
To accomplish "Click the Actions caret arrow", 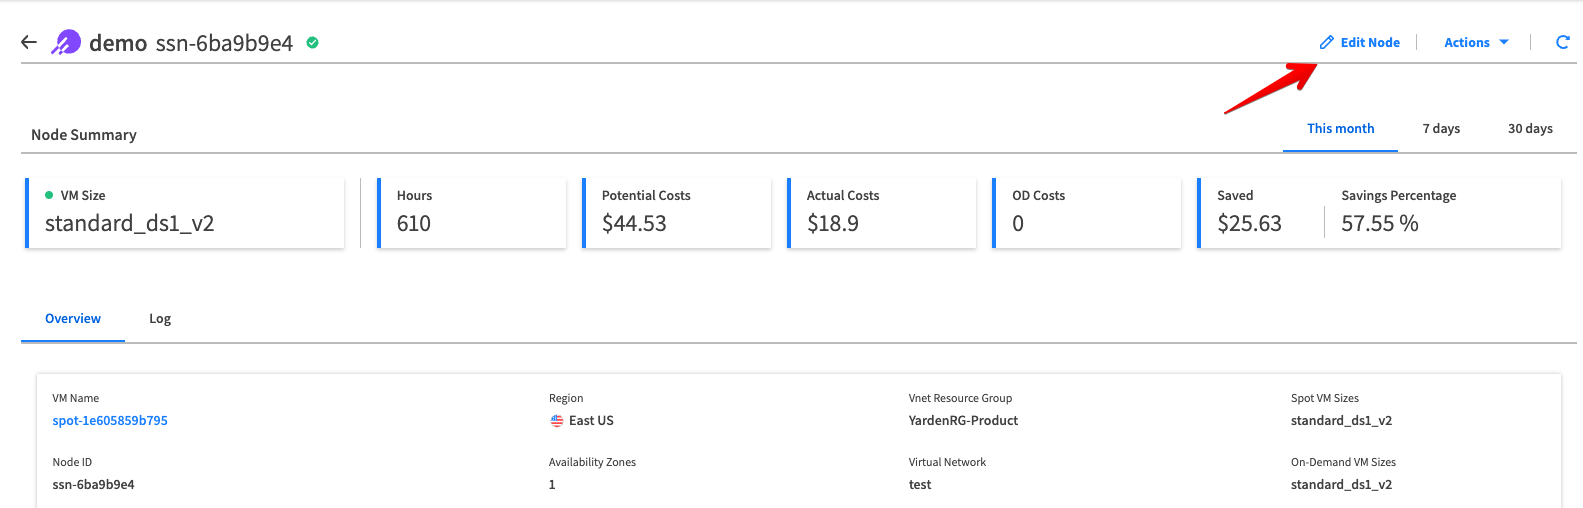I will 1504,42.
